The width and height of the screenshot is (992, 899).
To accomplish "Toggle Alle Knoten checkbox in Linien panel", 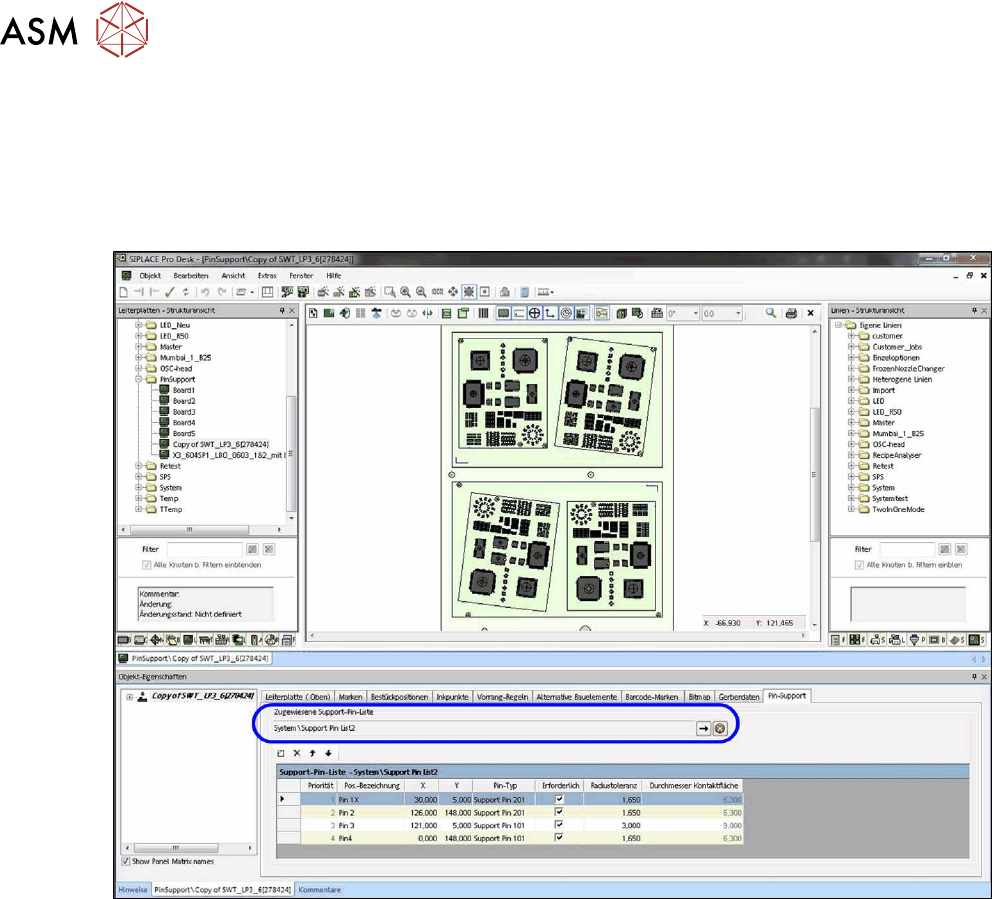I will tap(859, 565).
